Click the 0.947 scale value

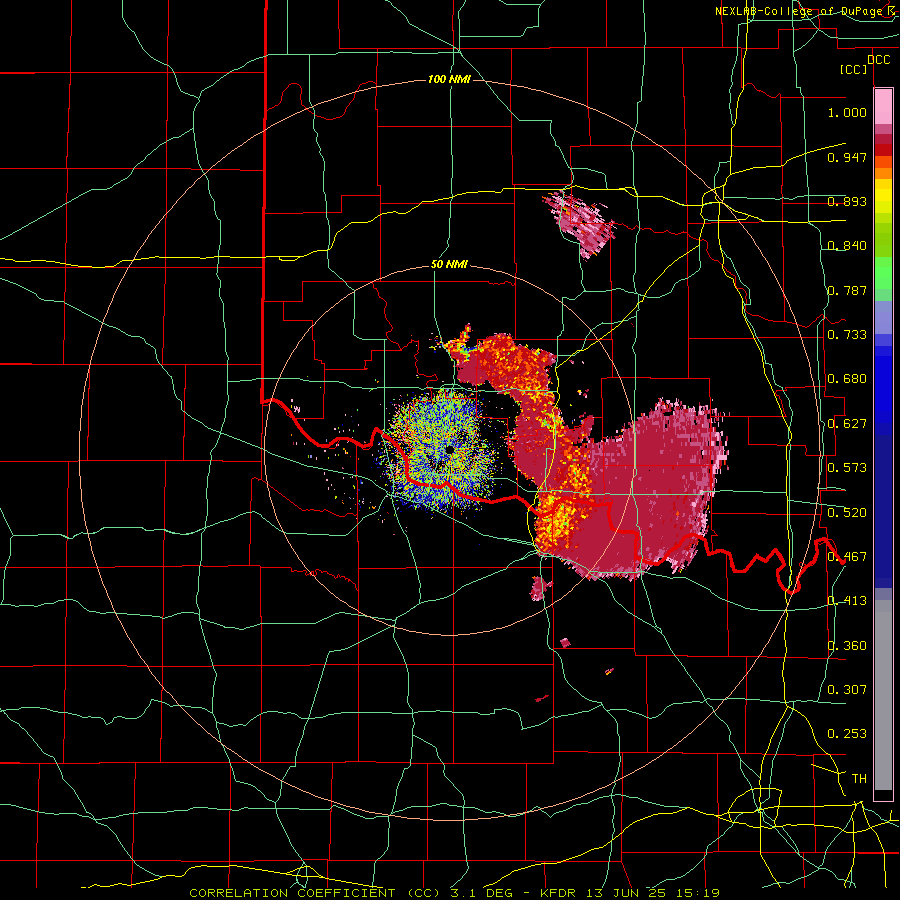[847, 157]
